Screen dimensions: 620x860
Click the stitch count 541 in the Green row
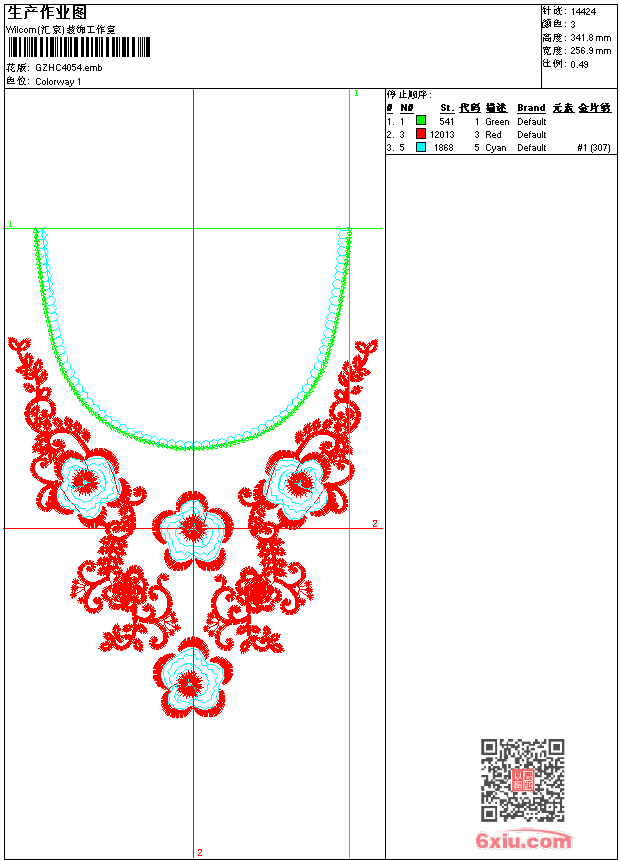447,122
